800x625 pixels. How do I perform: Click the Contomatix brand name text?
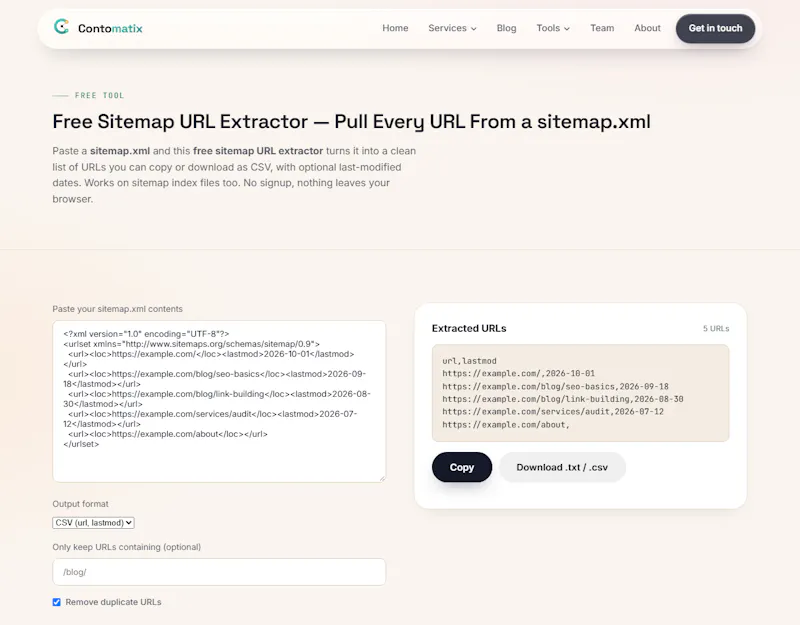[110, 29]
